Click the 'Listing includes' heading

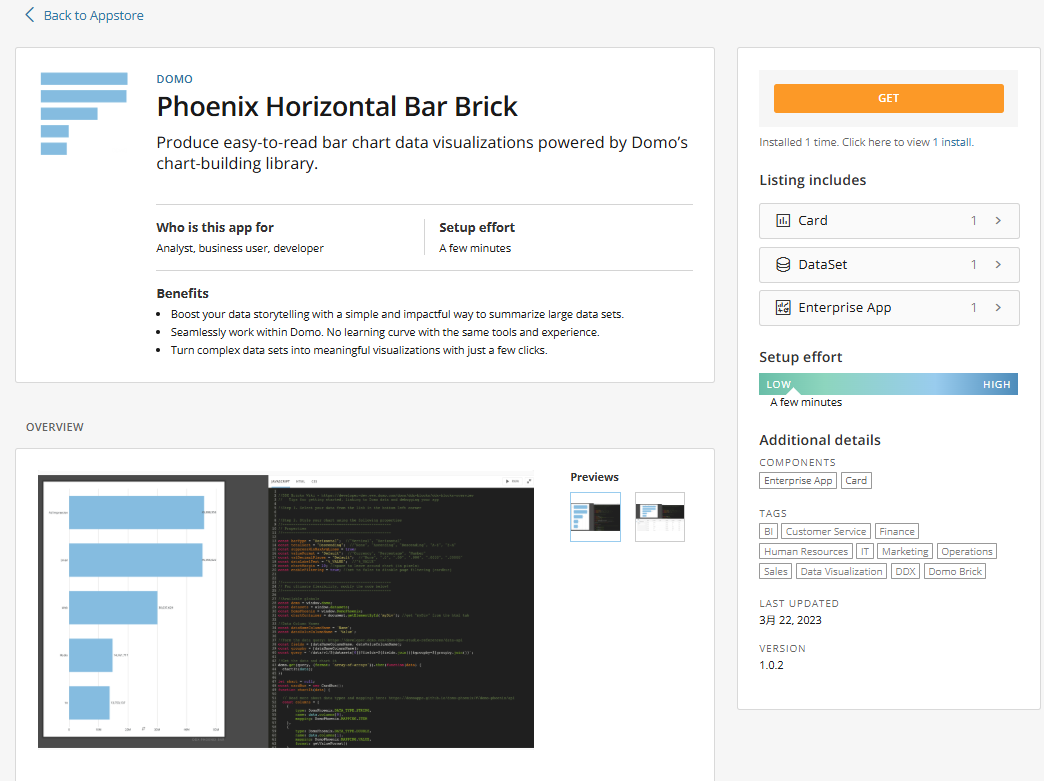pos(812,180)
